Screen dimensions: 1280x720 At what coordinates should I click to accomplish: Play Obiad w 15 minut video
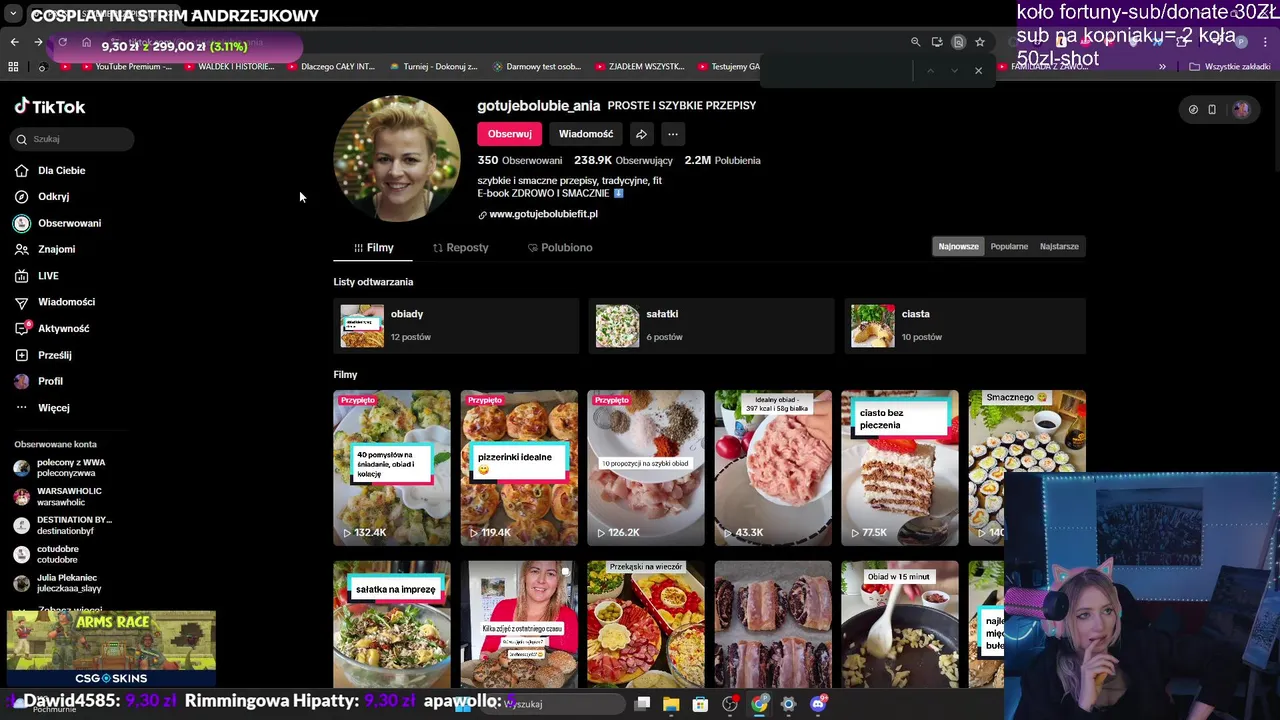[x=900, y=624]
